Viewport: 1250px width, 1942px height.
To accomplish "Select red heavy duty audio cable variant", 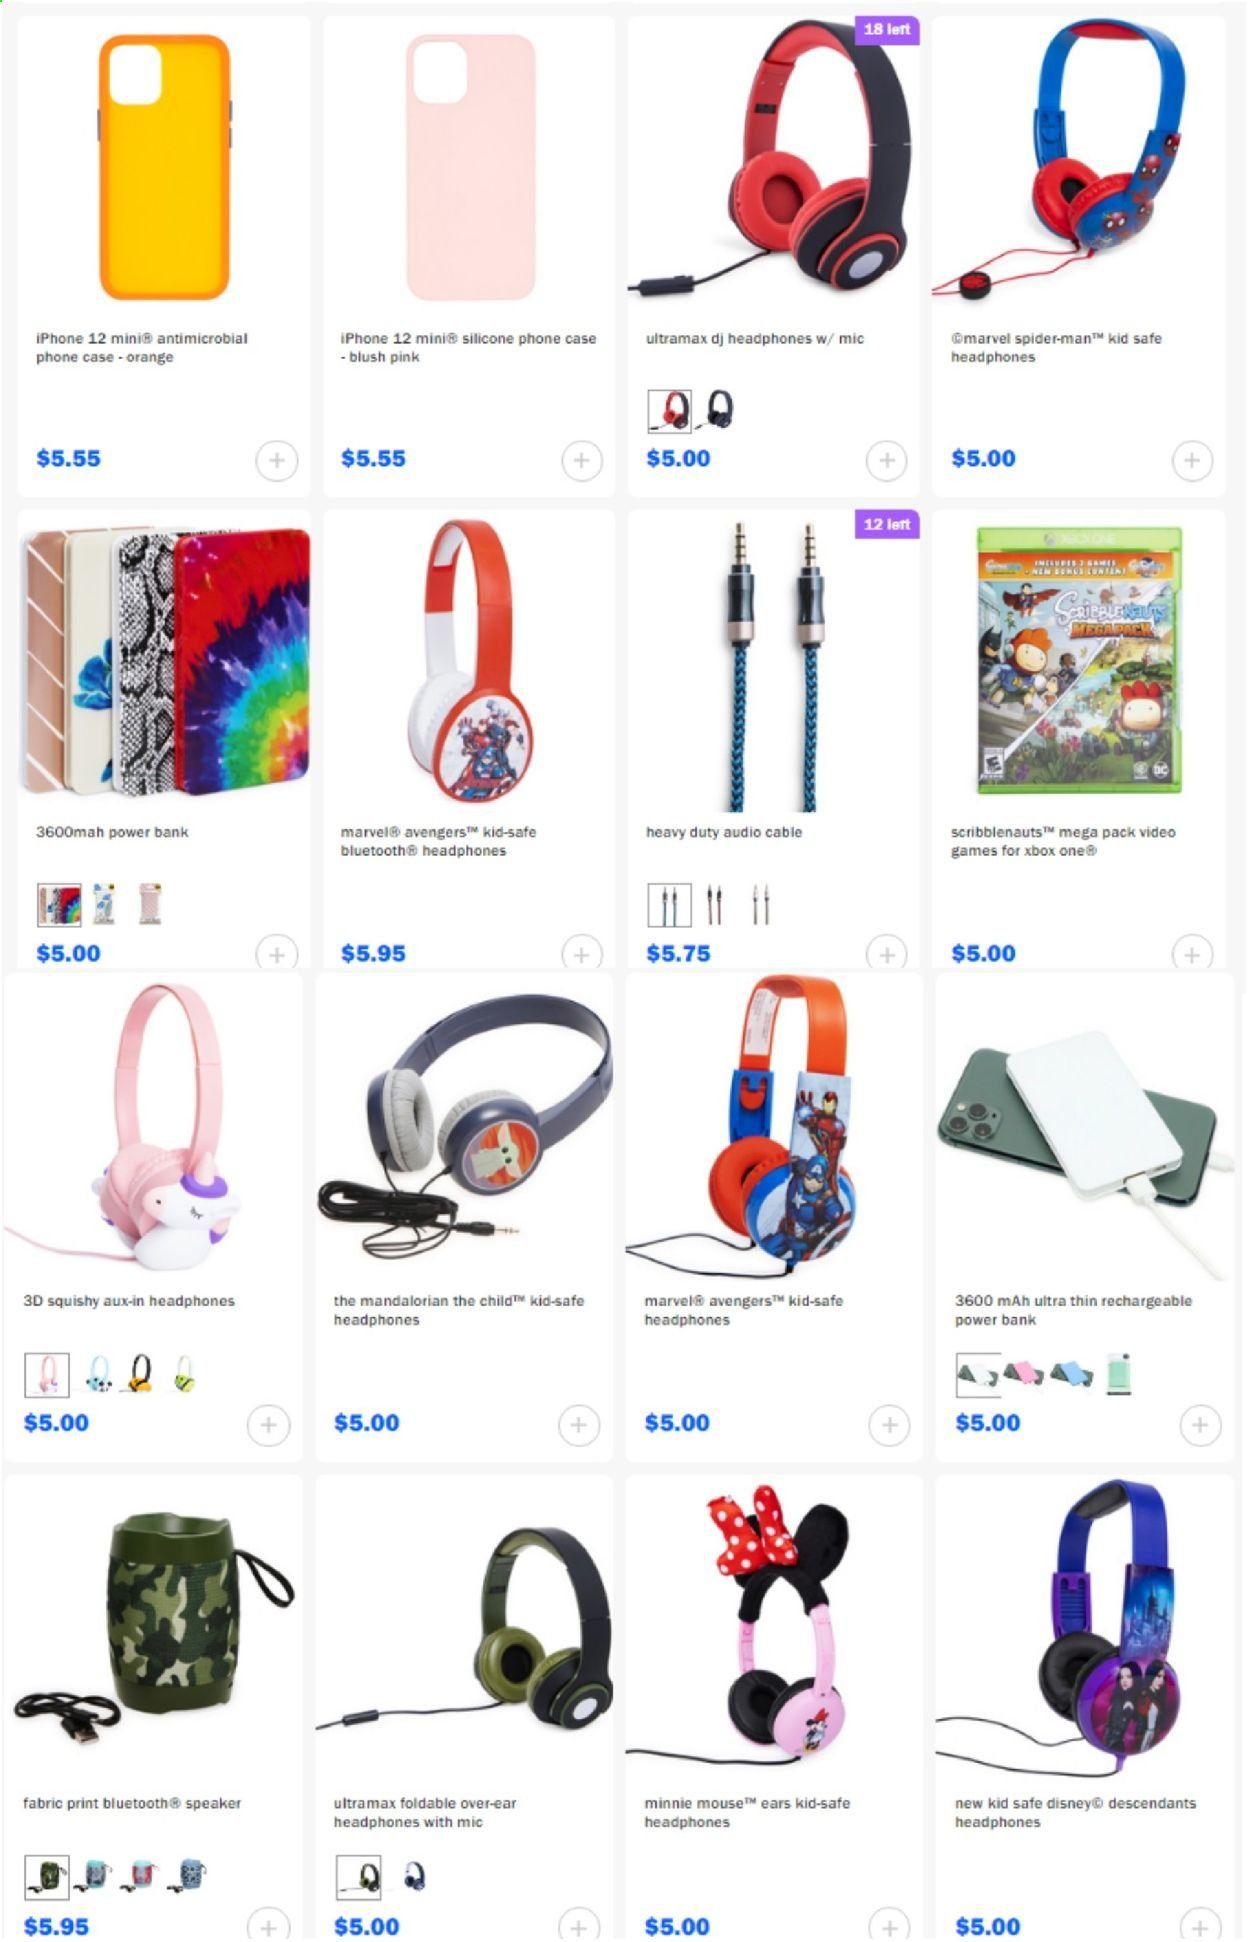I will [715, 905].
